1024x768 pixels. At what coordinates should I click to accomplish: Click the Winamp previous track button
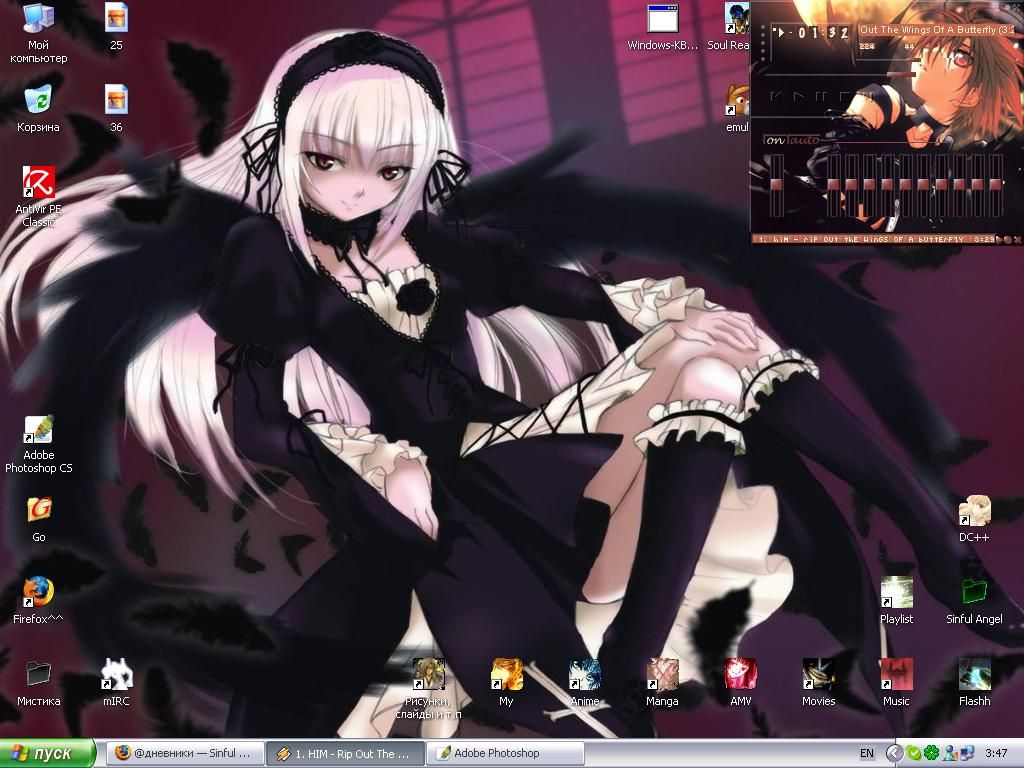pos(776,97)
